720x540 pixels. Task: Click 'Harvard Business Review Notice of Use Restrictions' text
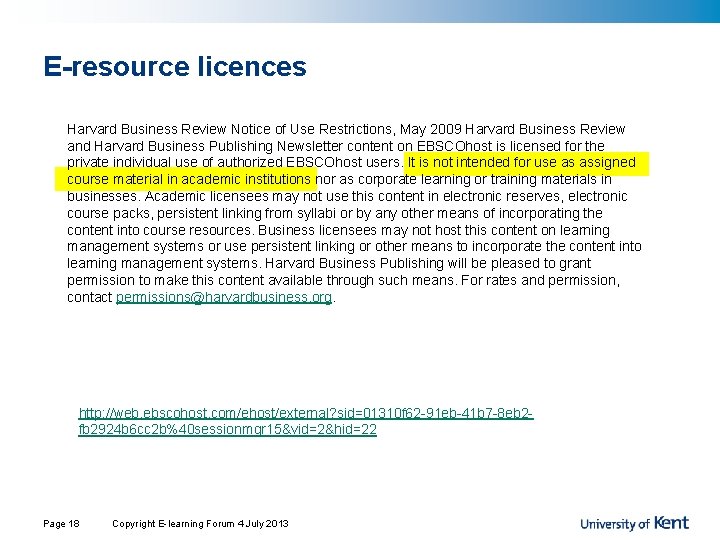click(229, 129)
